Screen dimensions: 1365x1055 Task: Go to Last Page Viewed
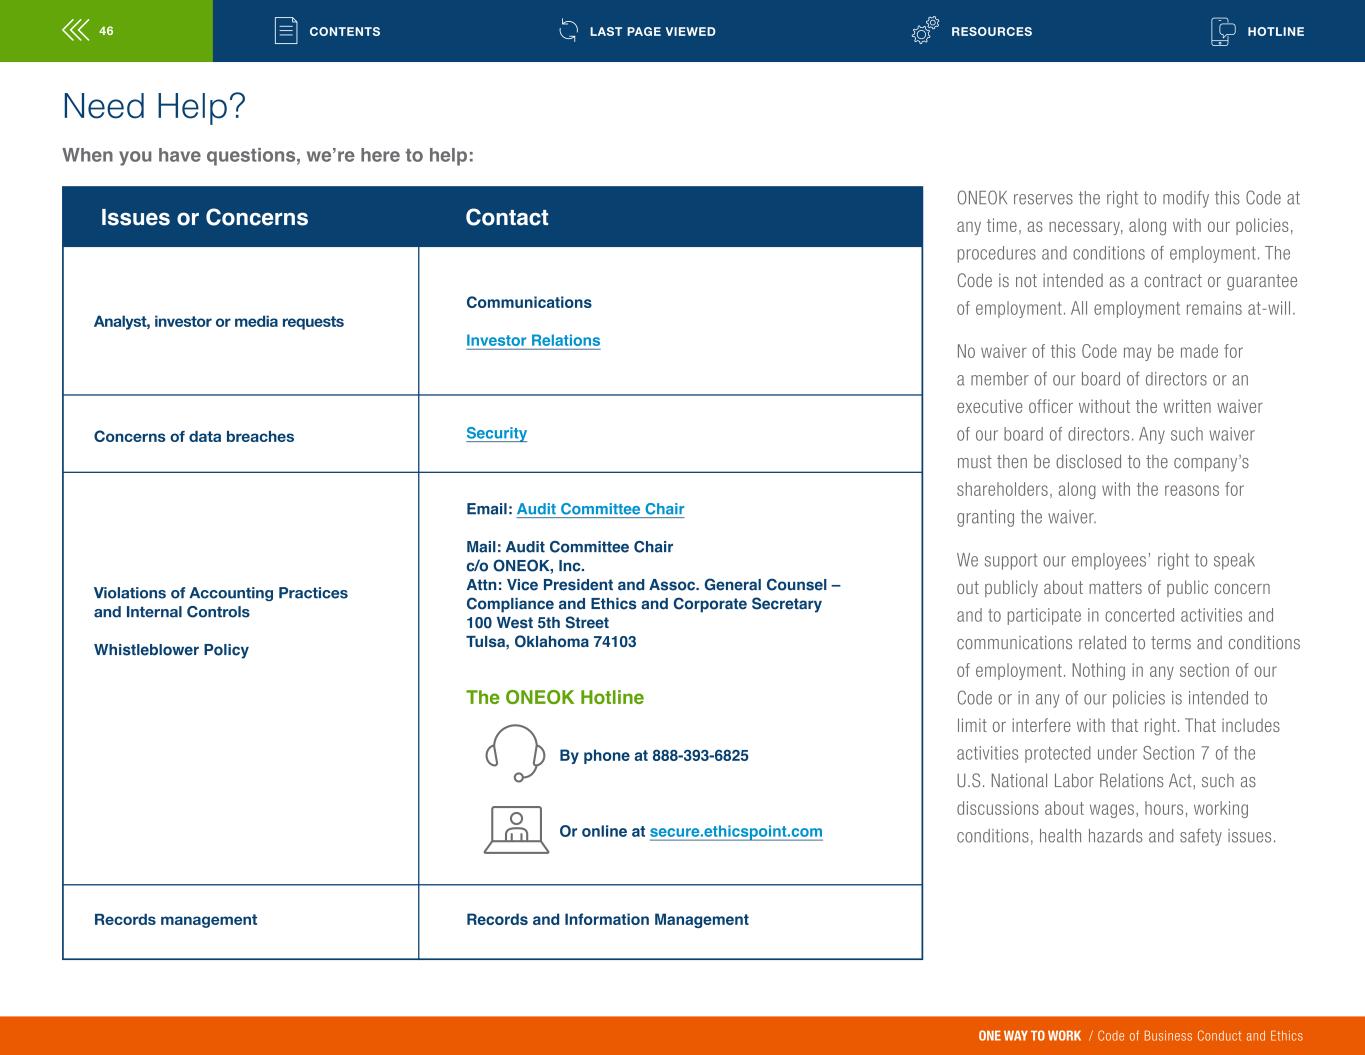[652, 32]
